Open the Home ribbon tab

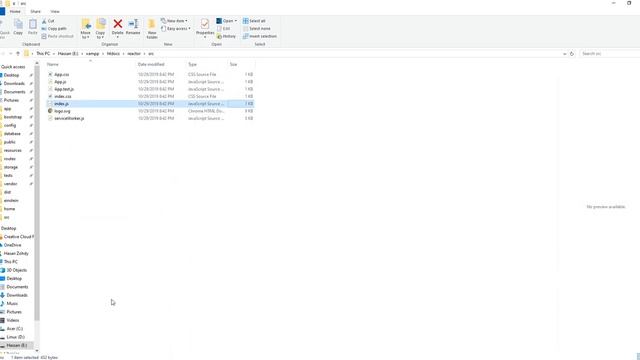pos(15,11)
